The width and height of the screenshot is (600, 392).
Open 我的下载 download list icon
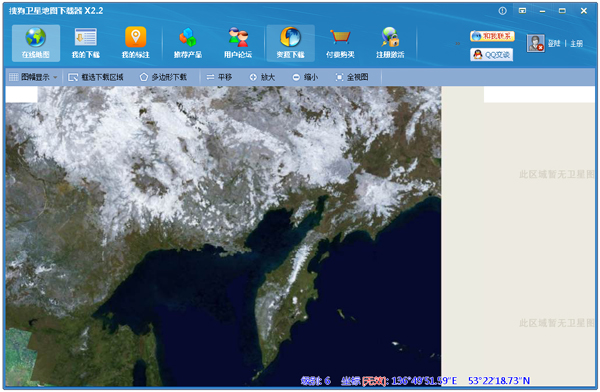[85, 37]
